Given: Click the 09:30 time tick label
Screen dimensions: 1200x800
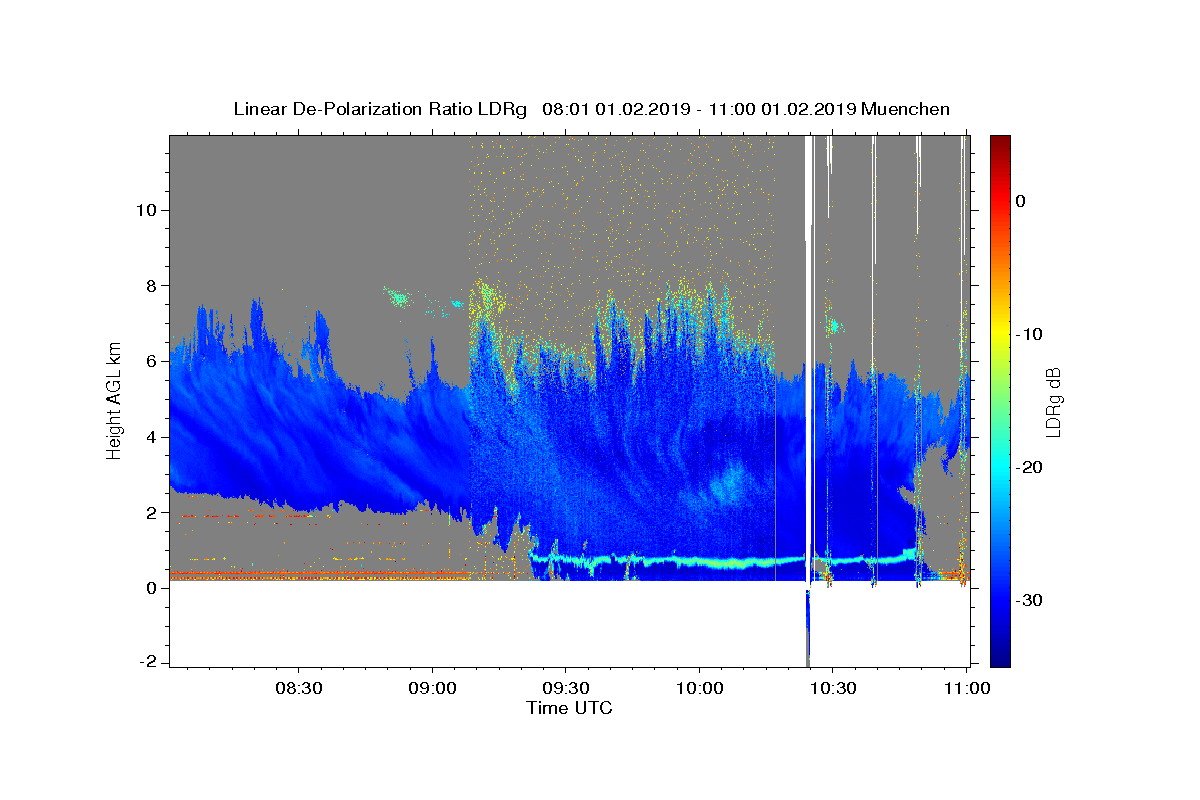Looking at the screenshot, I should tap(566, 689).
